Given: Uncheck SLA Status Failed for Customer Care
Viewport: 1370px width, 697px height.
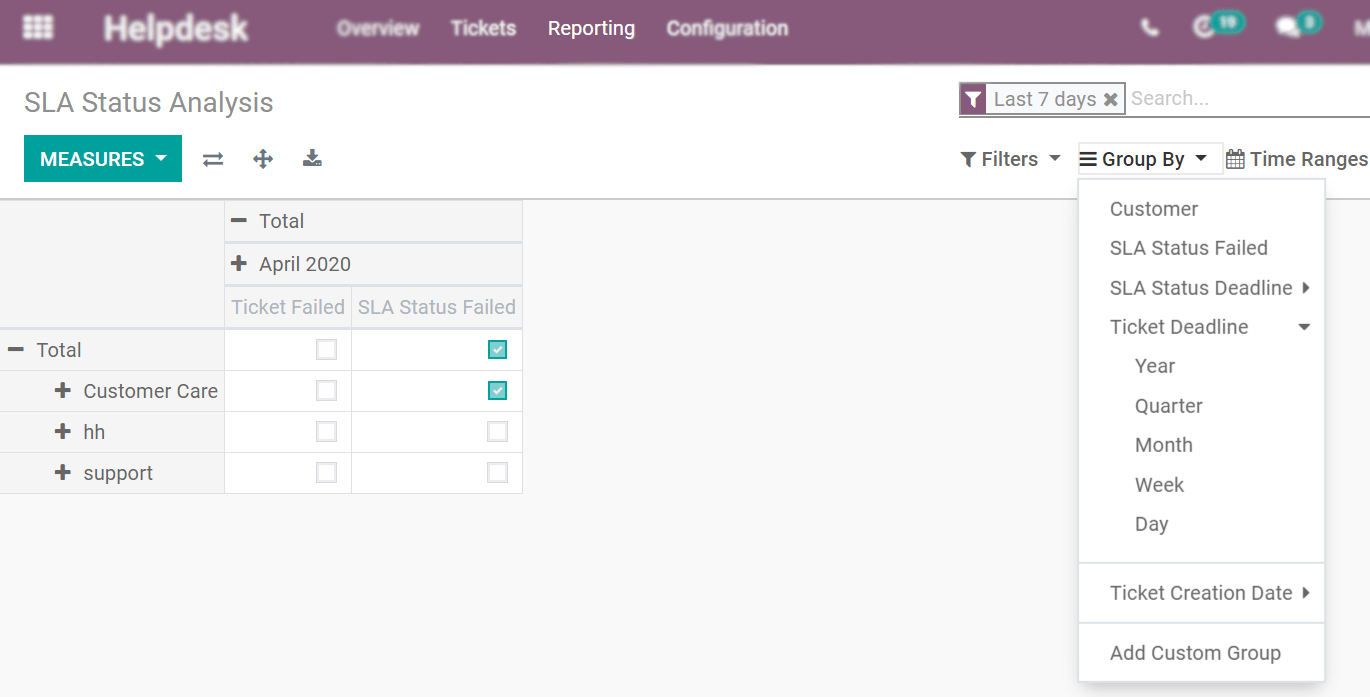Looking at the screenshot, I should pyautogui.click(x=497, y=390).
